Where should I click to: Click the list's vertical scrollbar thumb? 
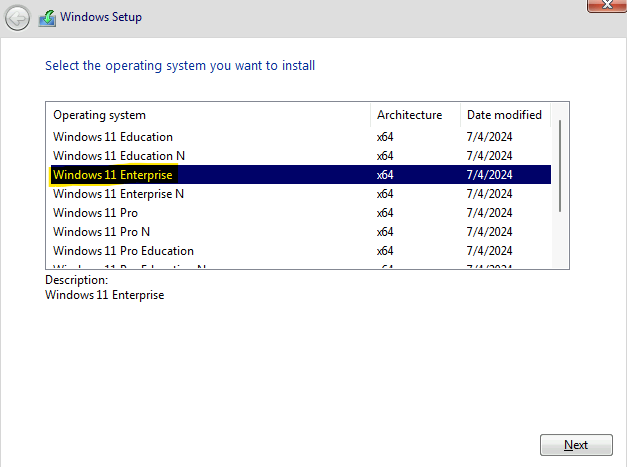pyautogui.click(x=560, y=166)
